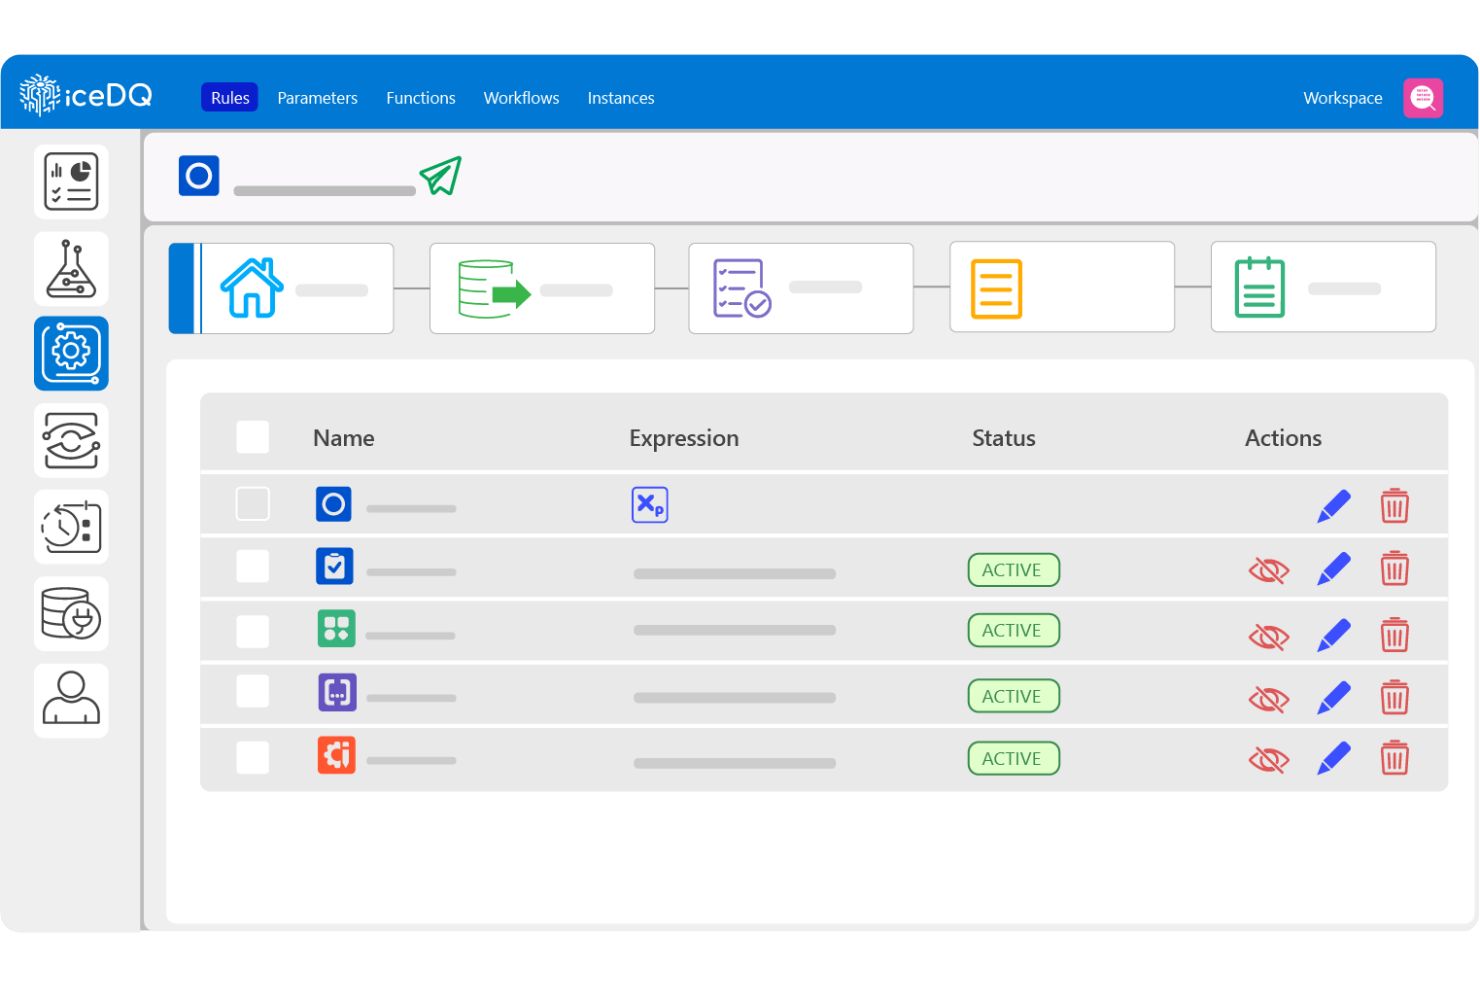Open the user profile sidebar icon
This screenshot has width=1480, height=987.
click(x=71, y=700)
